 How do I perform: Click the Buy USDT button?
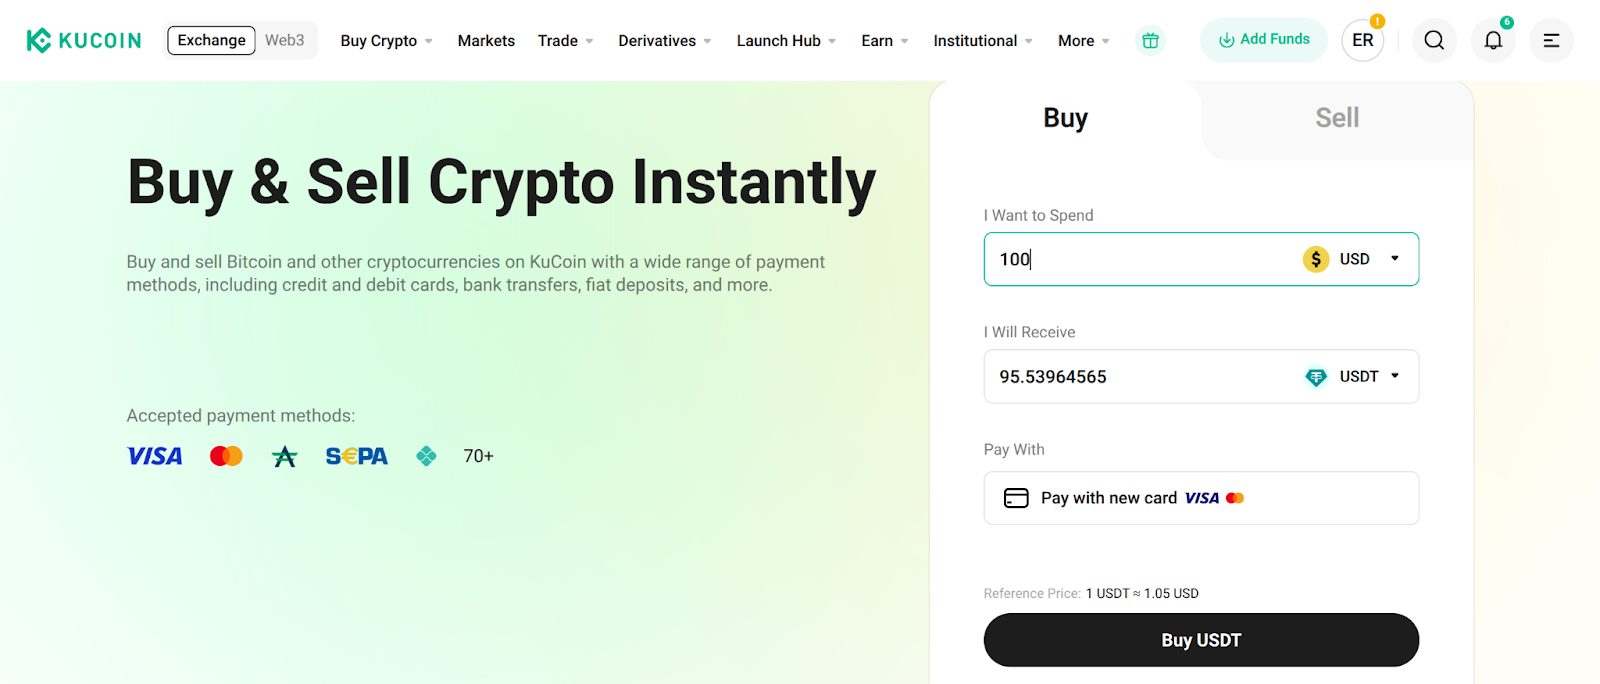click(1200, 639)
